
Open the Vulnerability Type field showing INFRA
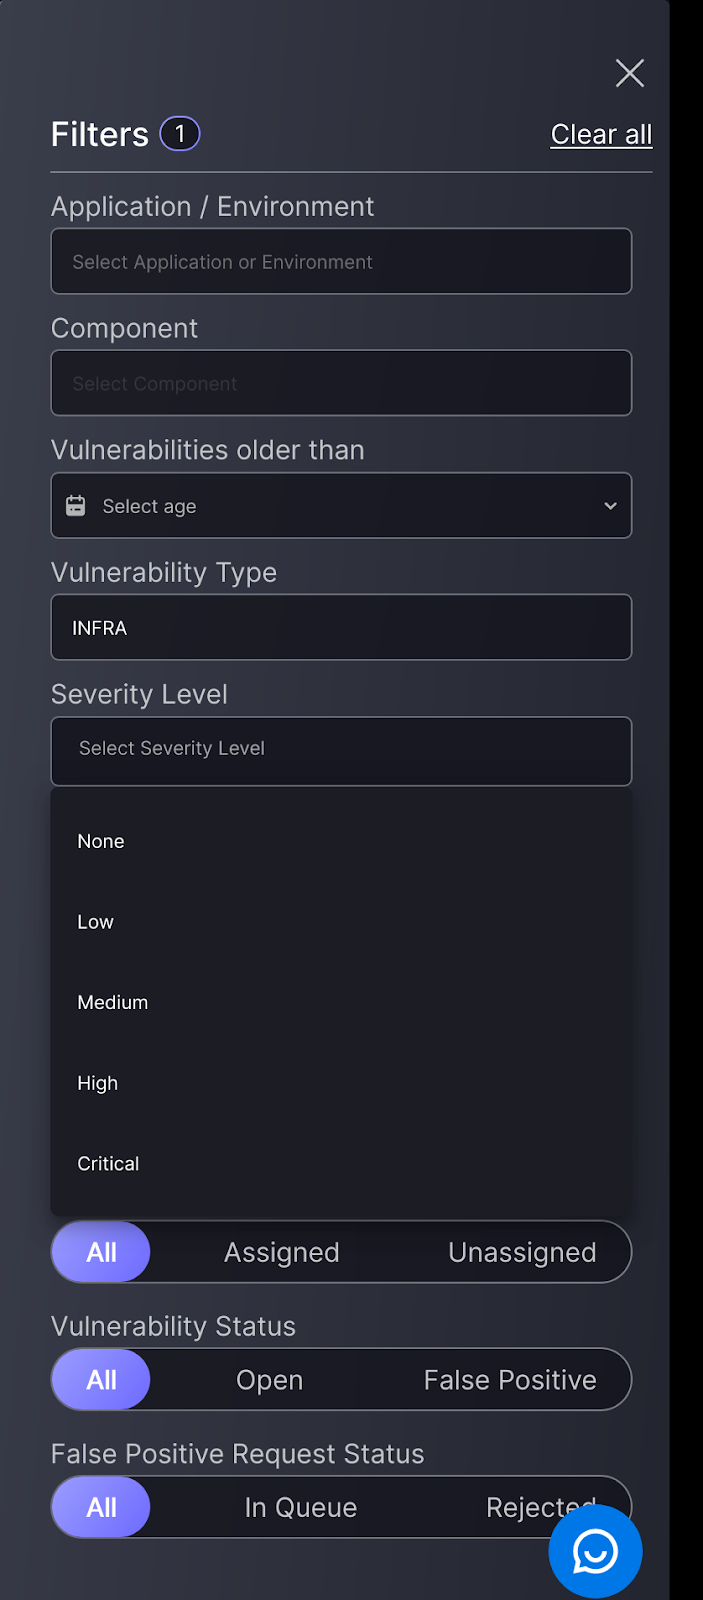[341, 627]
